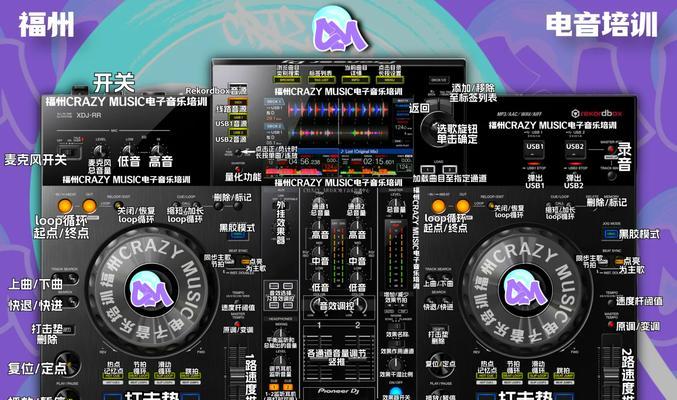
Task: Click the left deck Shift button
Action: click(67, 330)
